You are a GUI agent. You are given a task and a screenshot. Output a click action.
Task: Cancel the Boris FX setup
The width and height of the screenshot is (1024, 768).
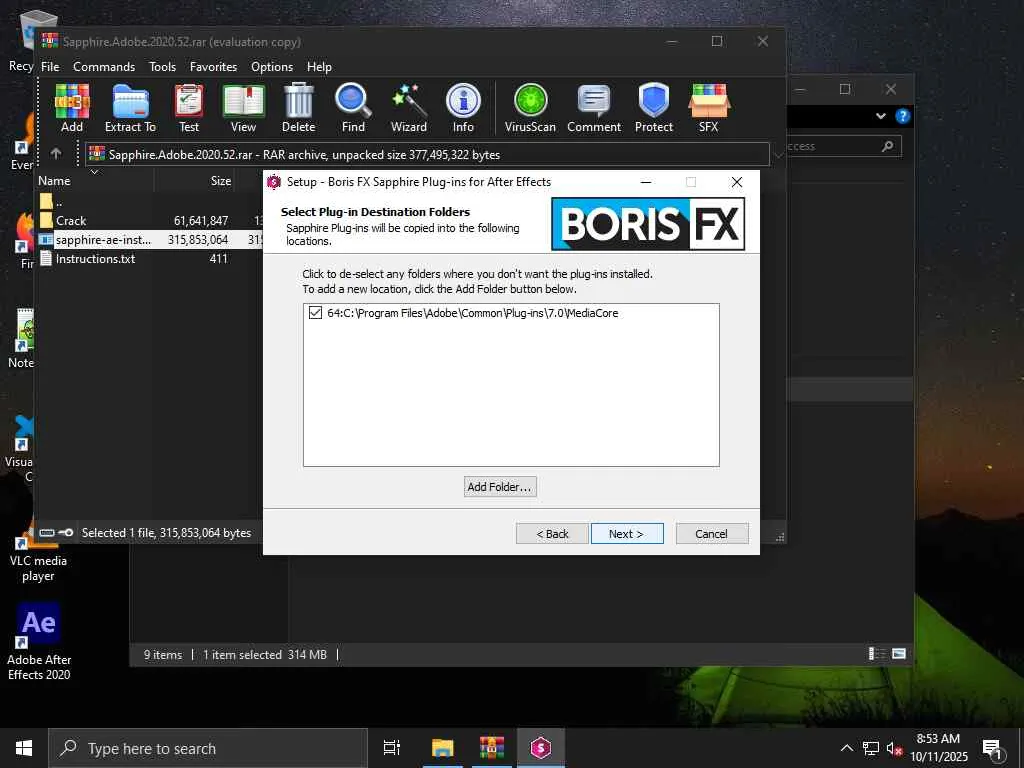point(712,534)
